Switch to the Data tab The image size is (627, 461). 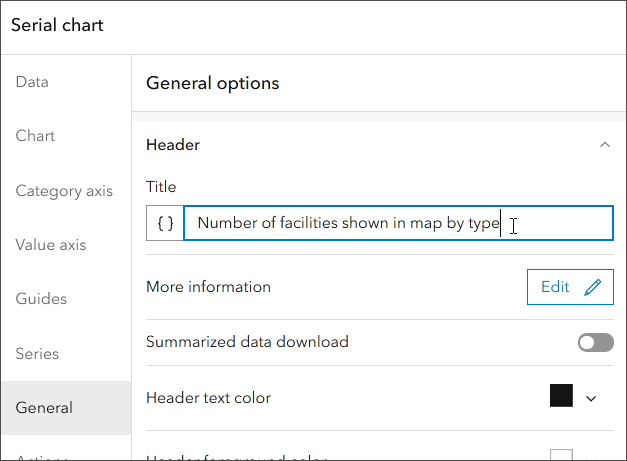pyautogui.click(x=32, y=82)
